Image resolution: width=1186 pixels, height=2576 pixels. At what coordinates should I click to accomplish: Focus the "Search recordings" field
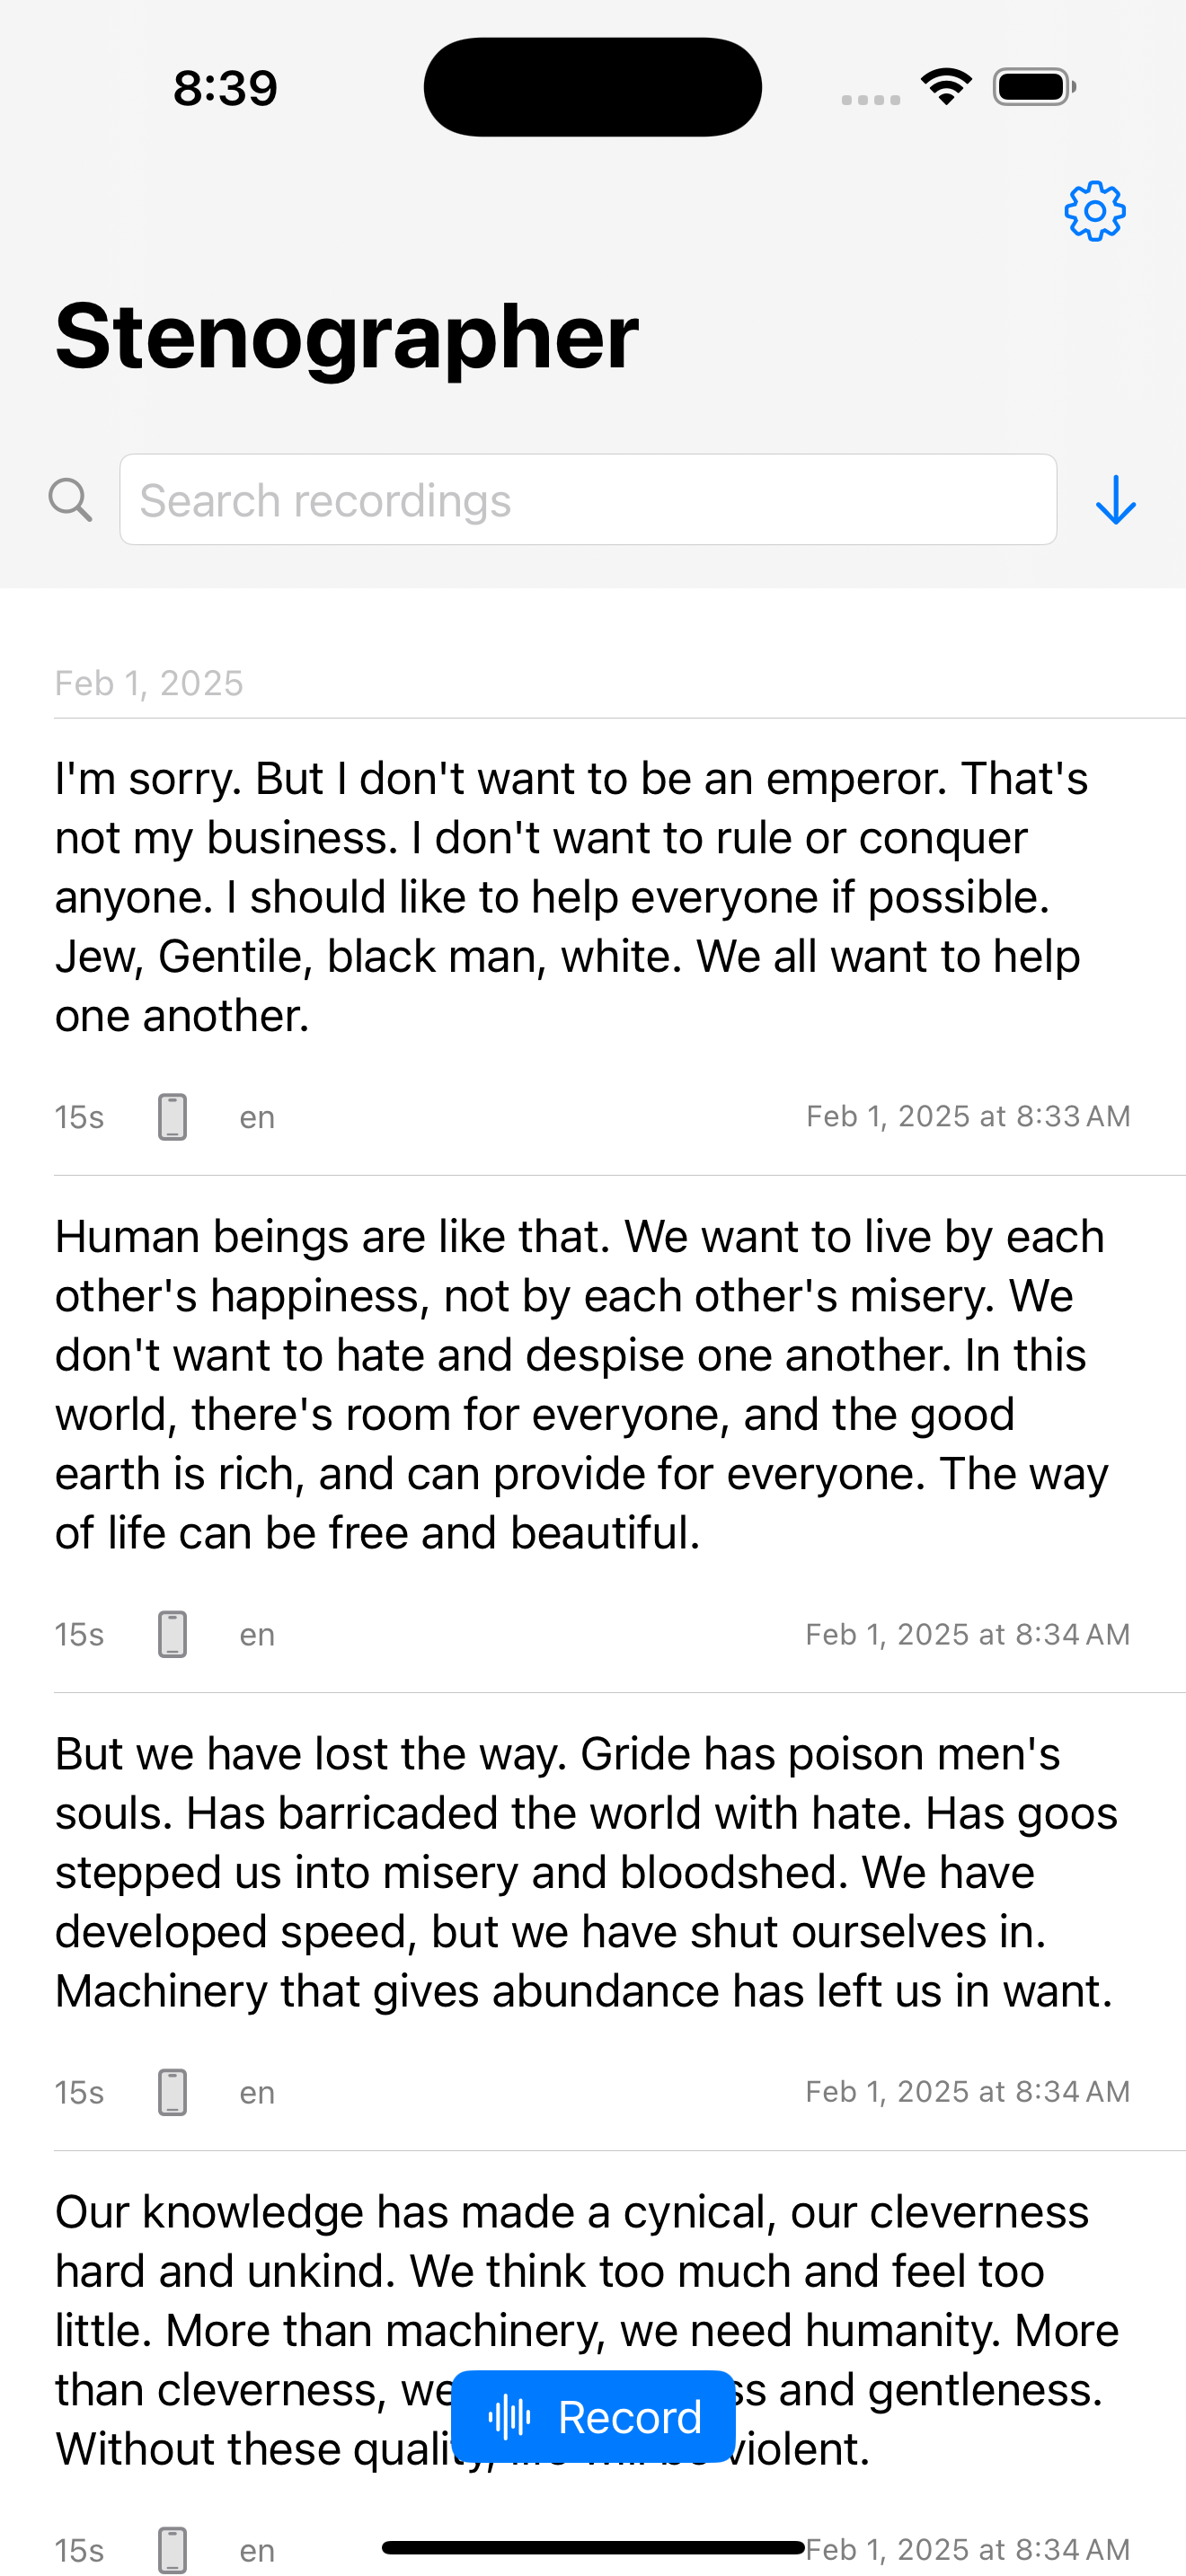[x=588, y=499]
